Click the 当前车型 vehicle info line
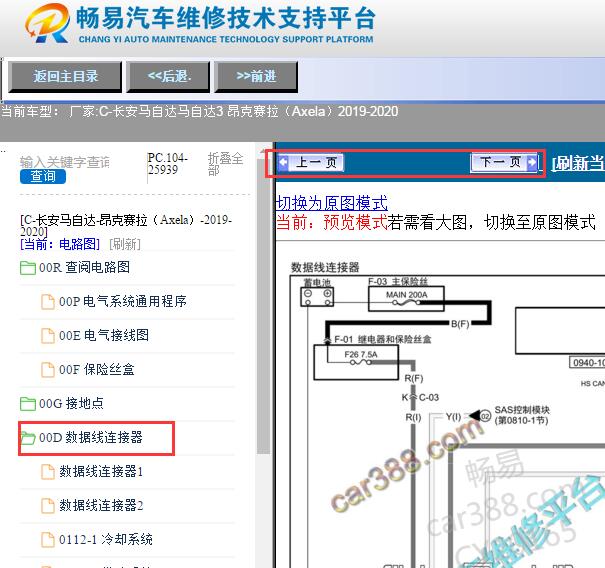 [199, 112]
